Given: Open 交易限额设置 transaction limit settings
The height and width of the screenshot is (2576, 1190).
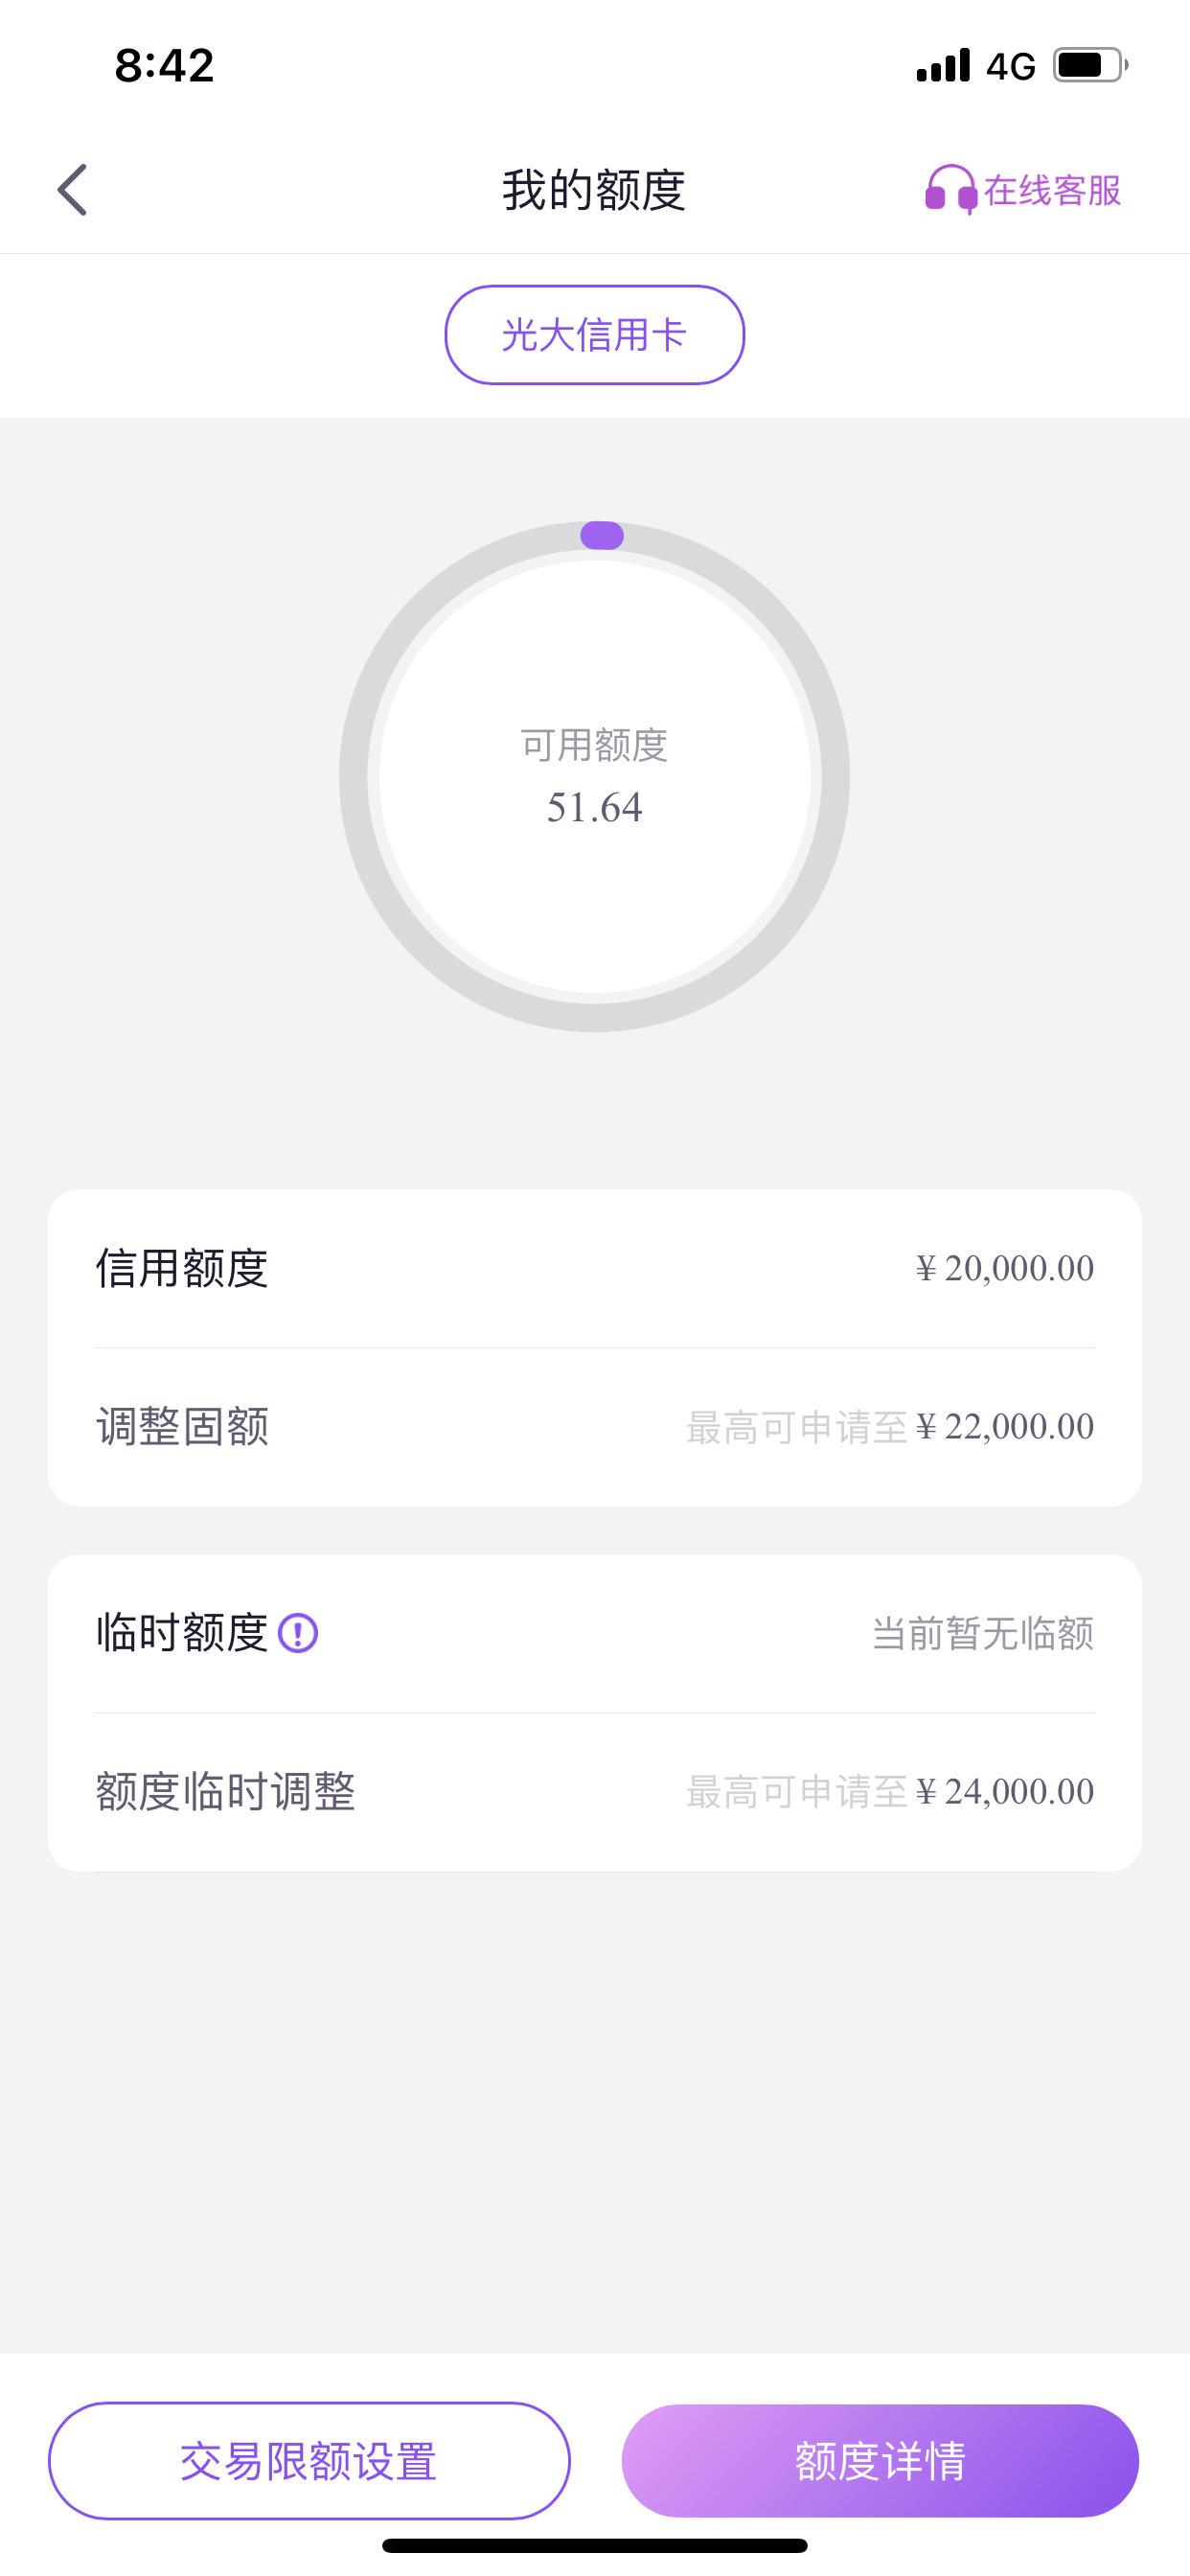Looking at the screenshot, I should pos(309,2460).
